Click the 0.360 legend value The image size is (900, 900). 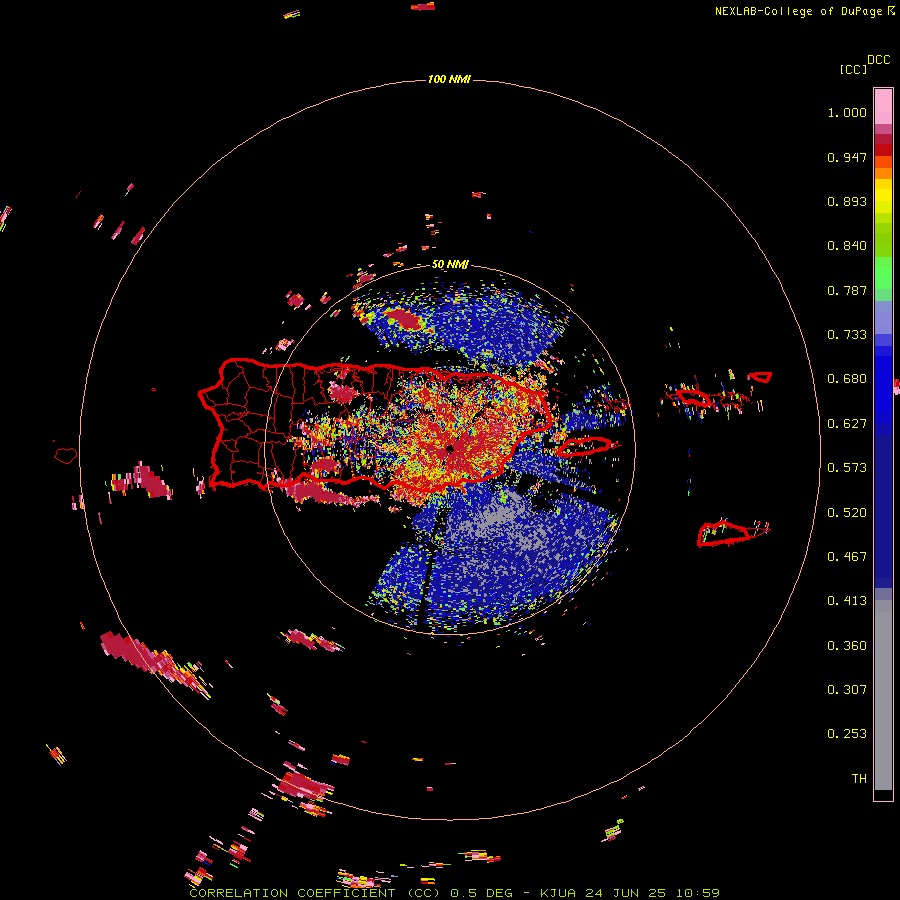coord(847,646)
